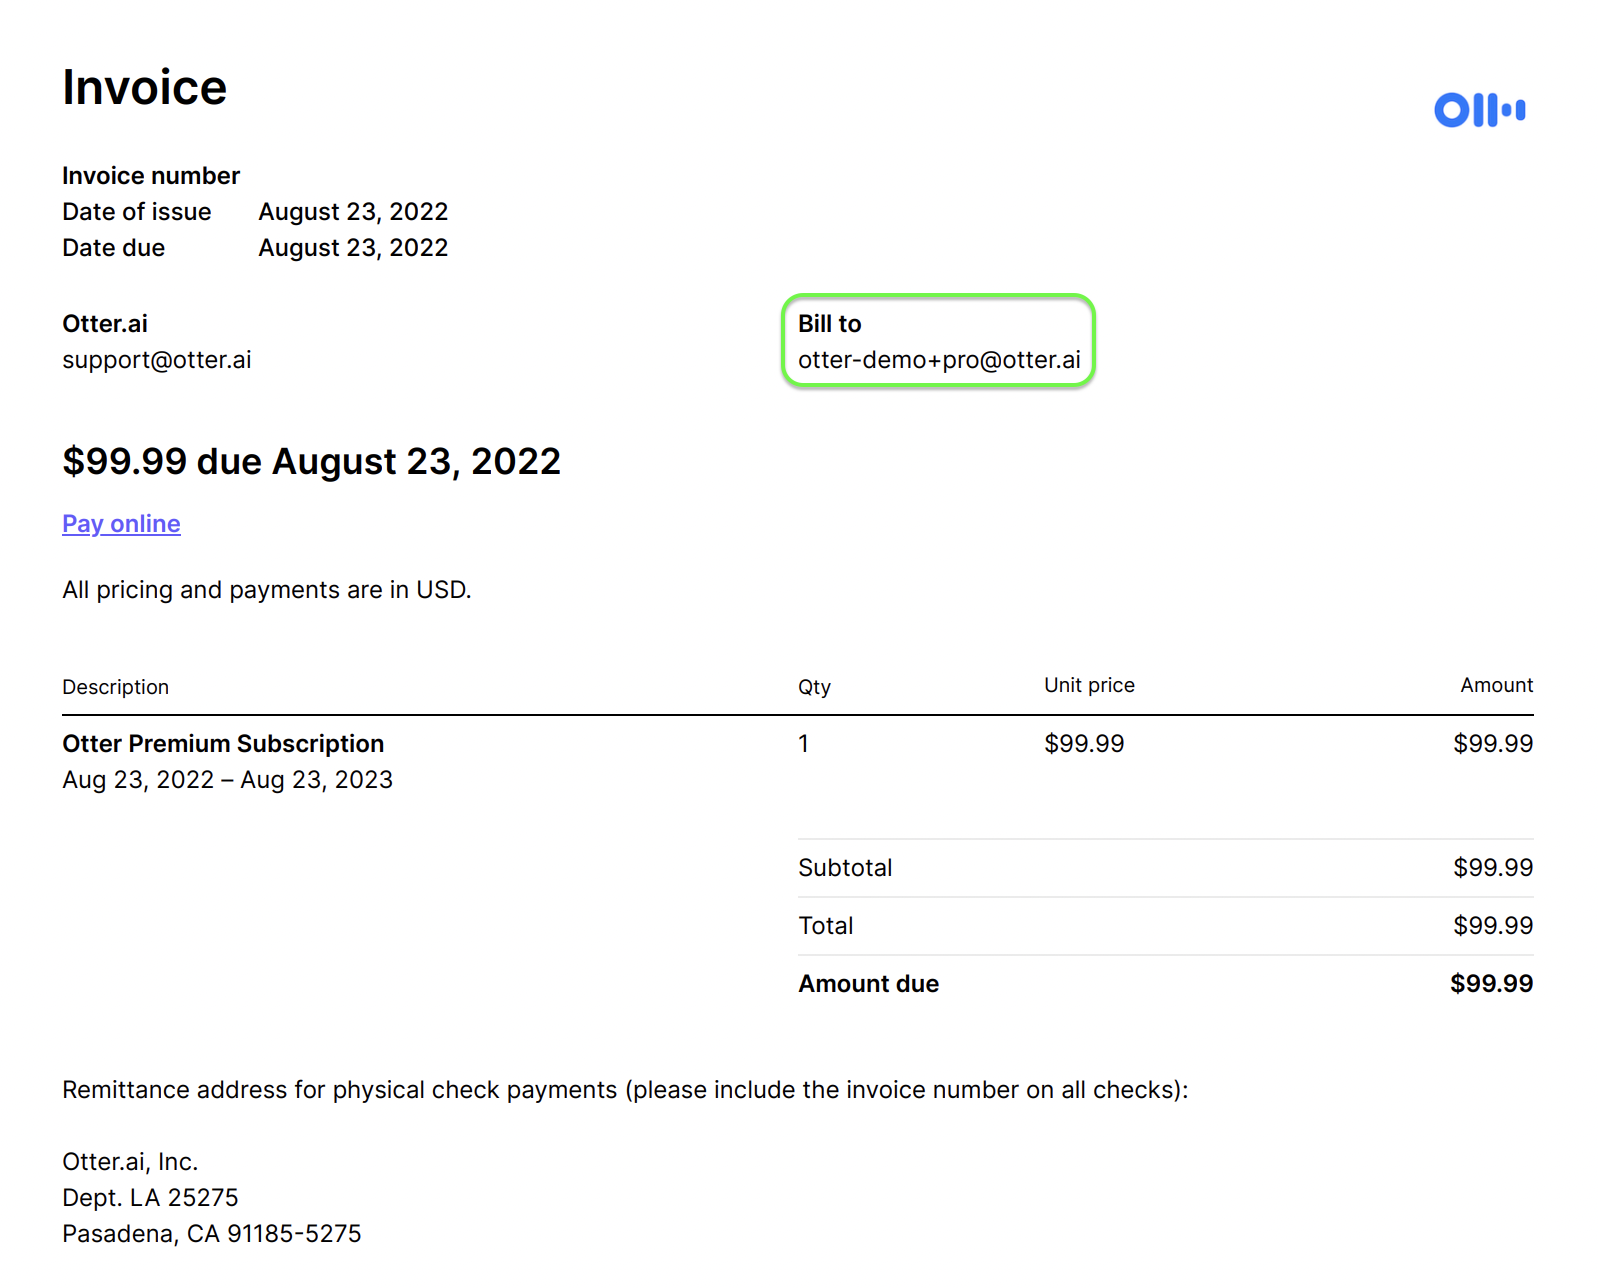Click the bold Amount due label
The height and width of the screenshot is (1288, 1598).
click(868, 984)
